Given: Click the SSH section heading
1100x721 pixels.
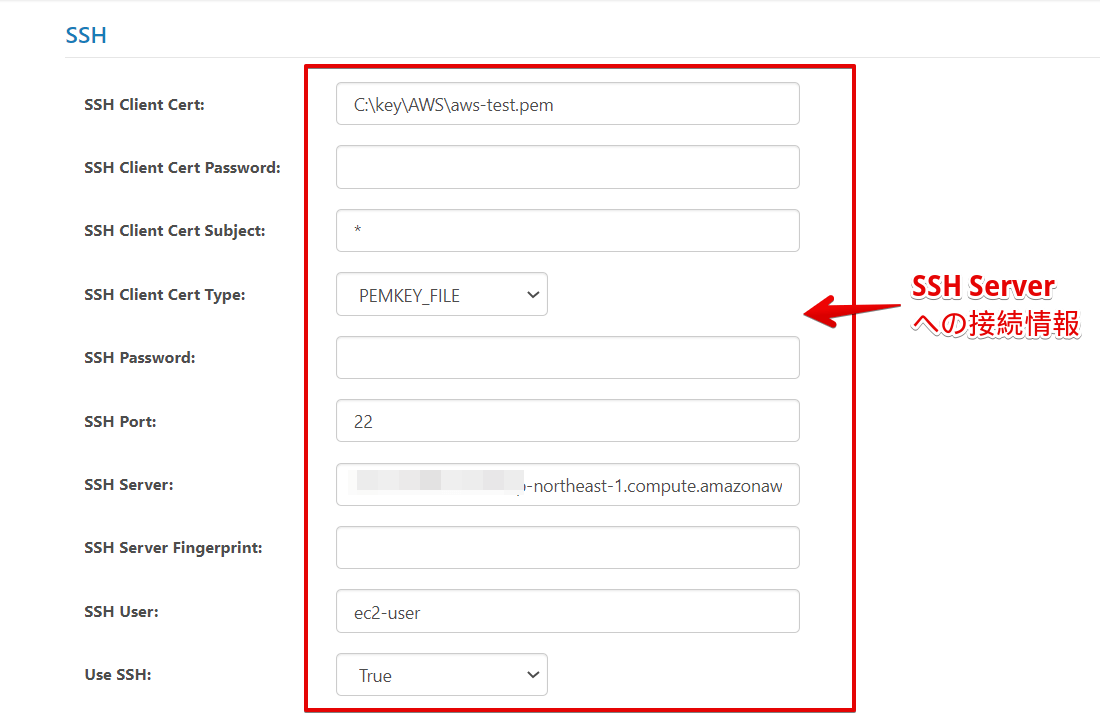Looking at the screenshot, I should point(86,36).
